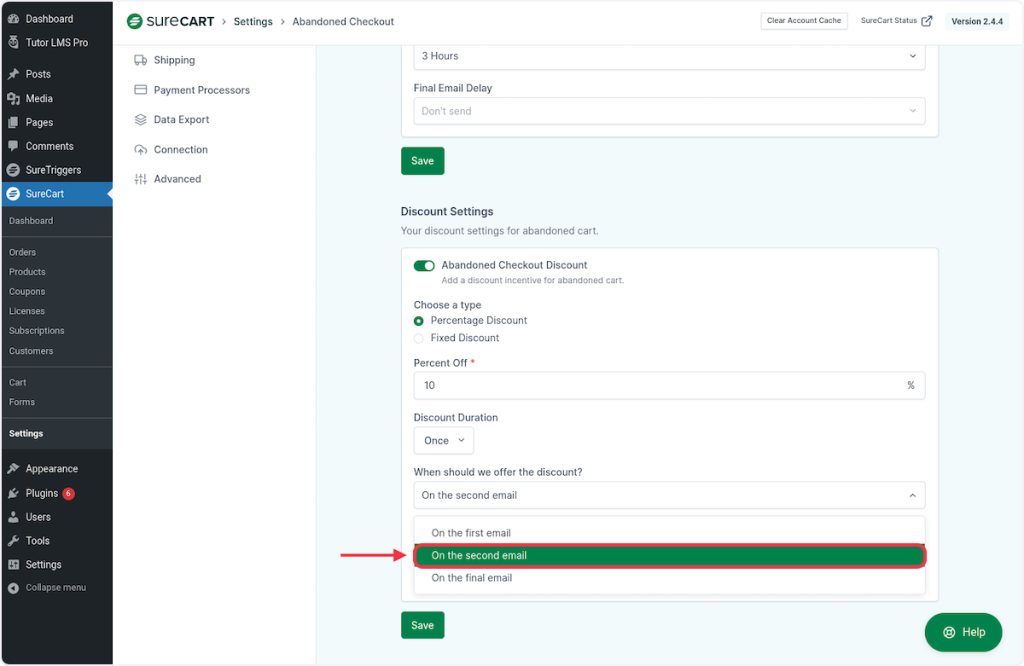The image size is (1024, 666).
Task: Save the Discount Settings section
Action: pos(422,625)
